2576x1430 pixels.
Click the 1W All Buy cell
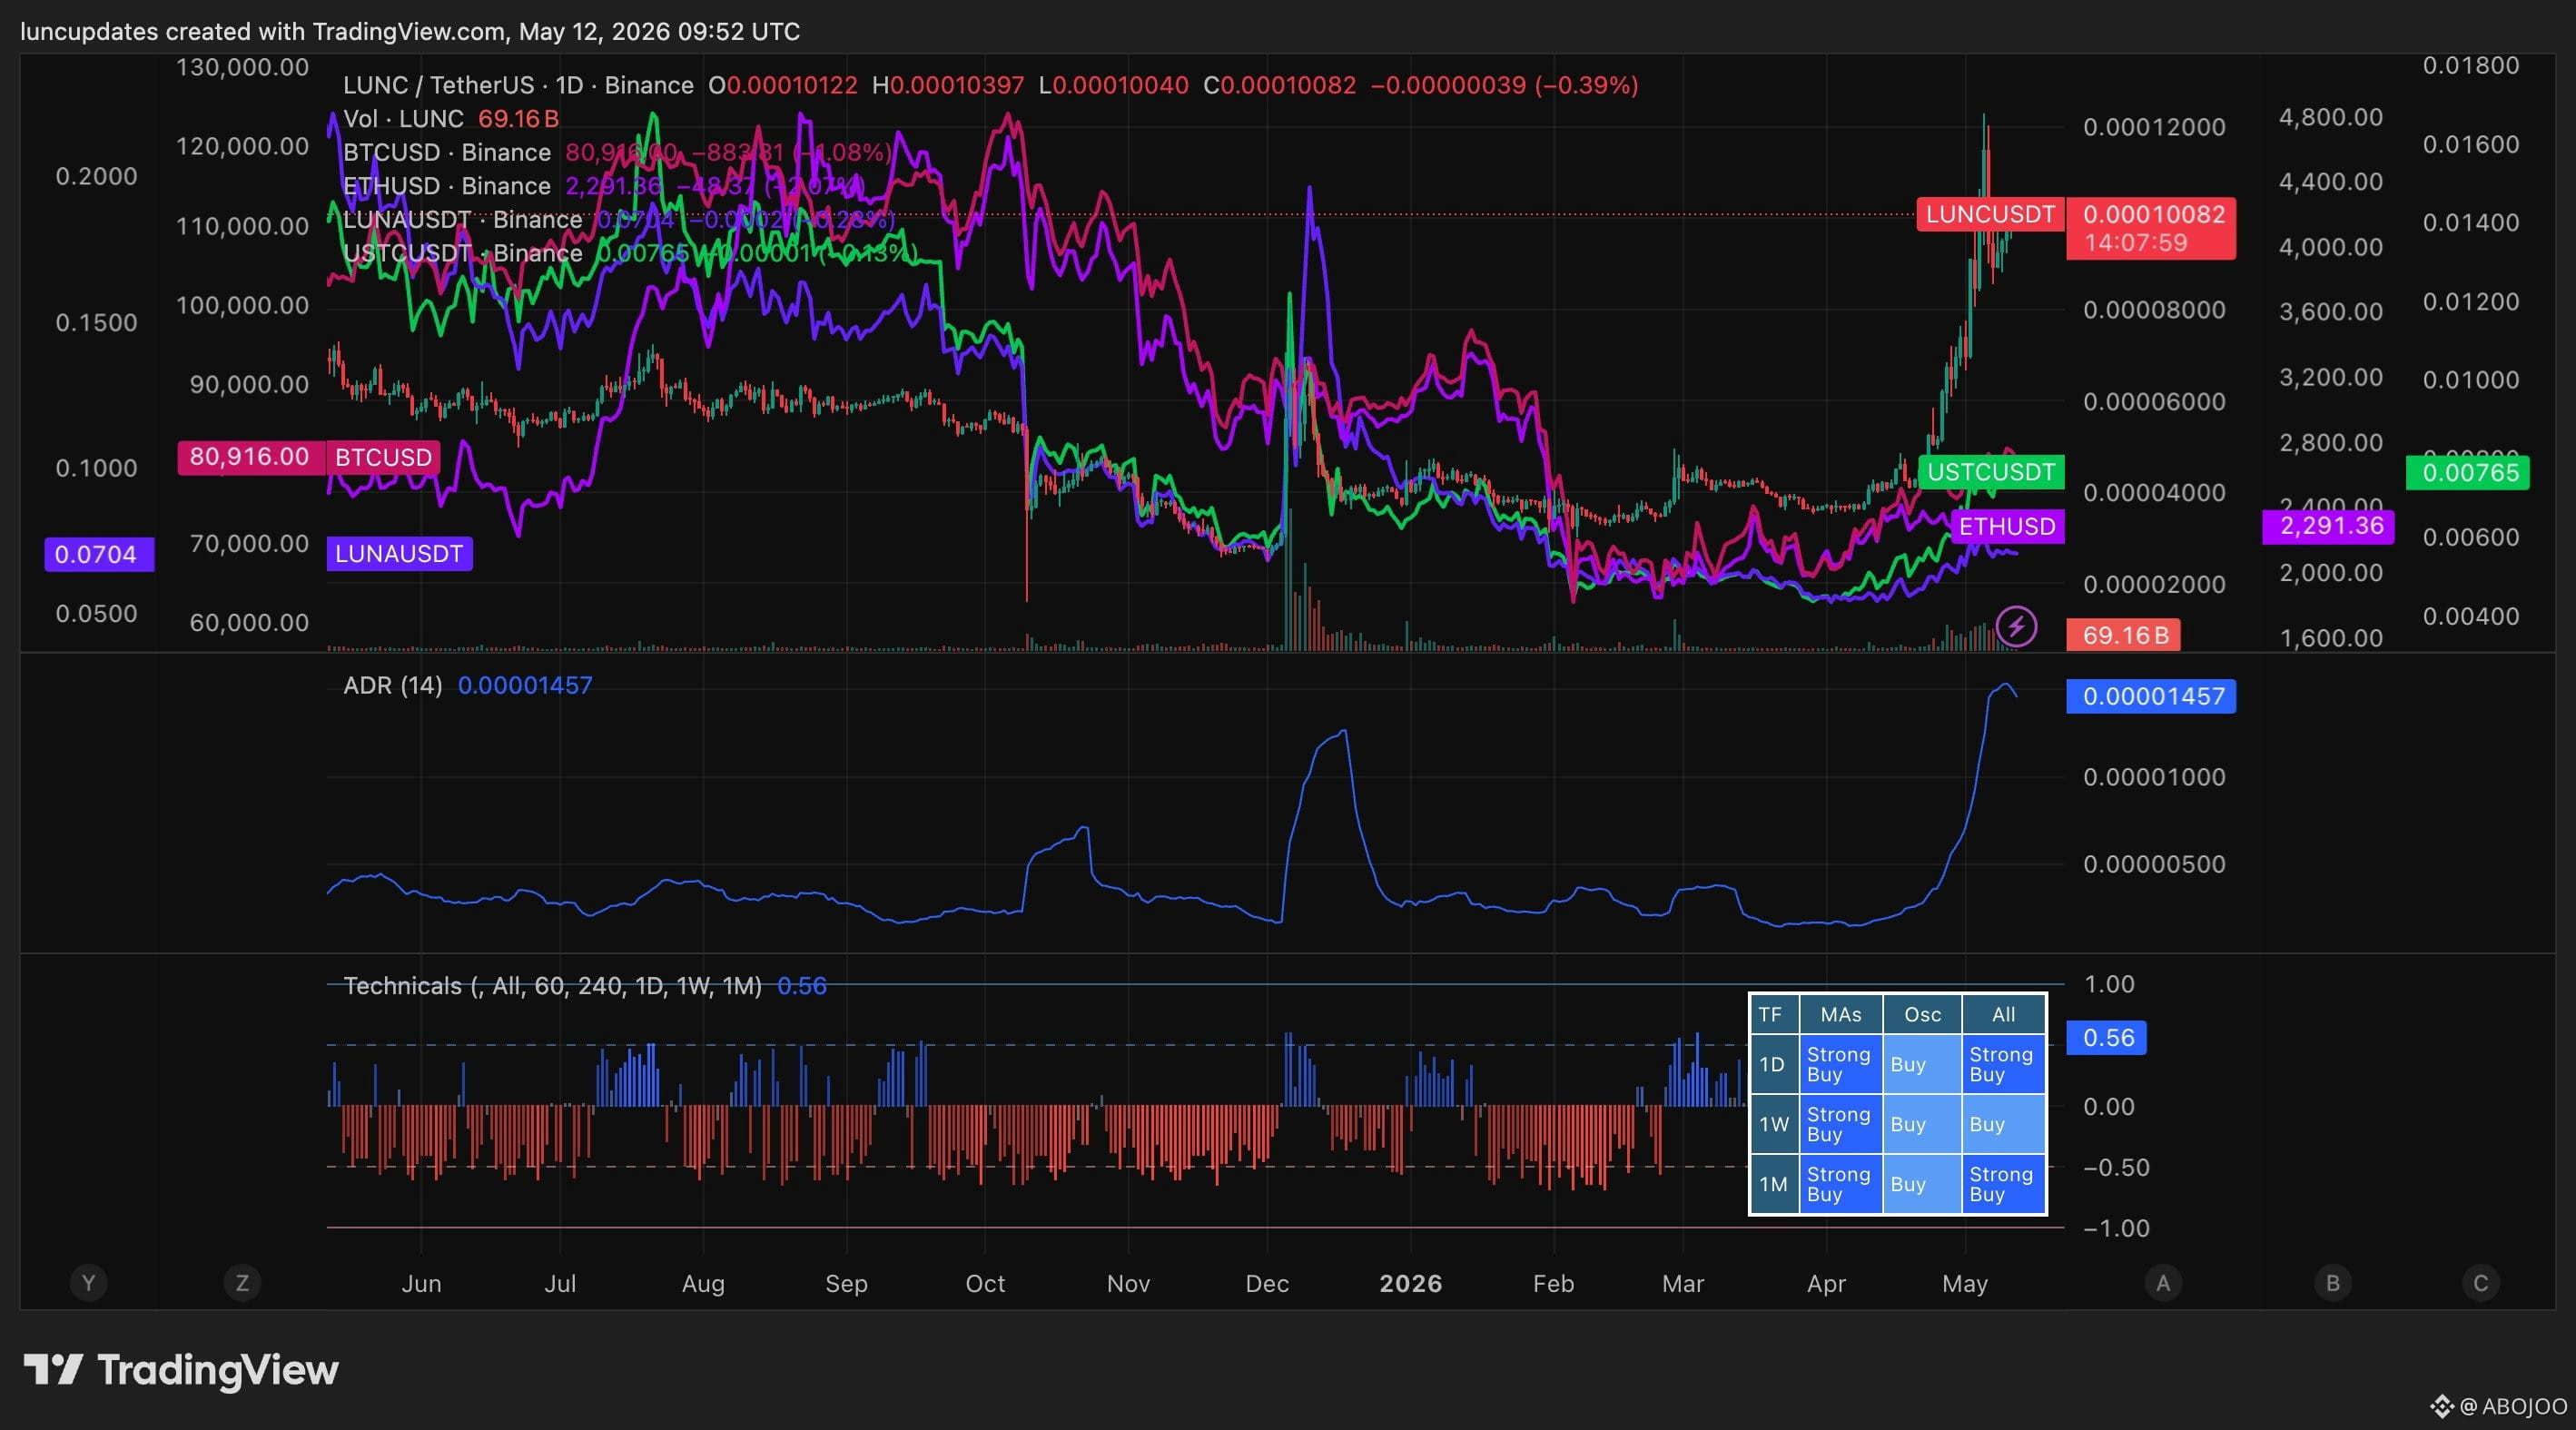[2003, 1124]
